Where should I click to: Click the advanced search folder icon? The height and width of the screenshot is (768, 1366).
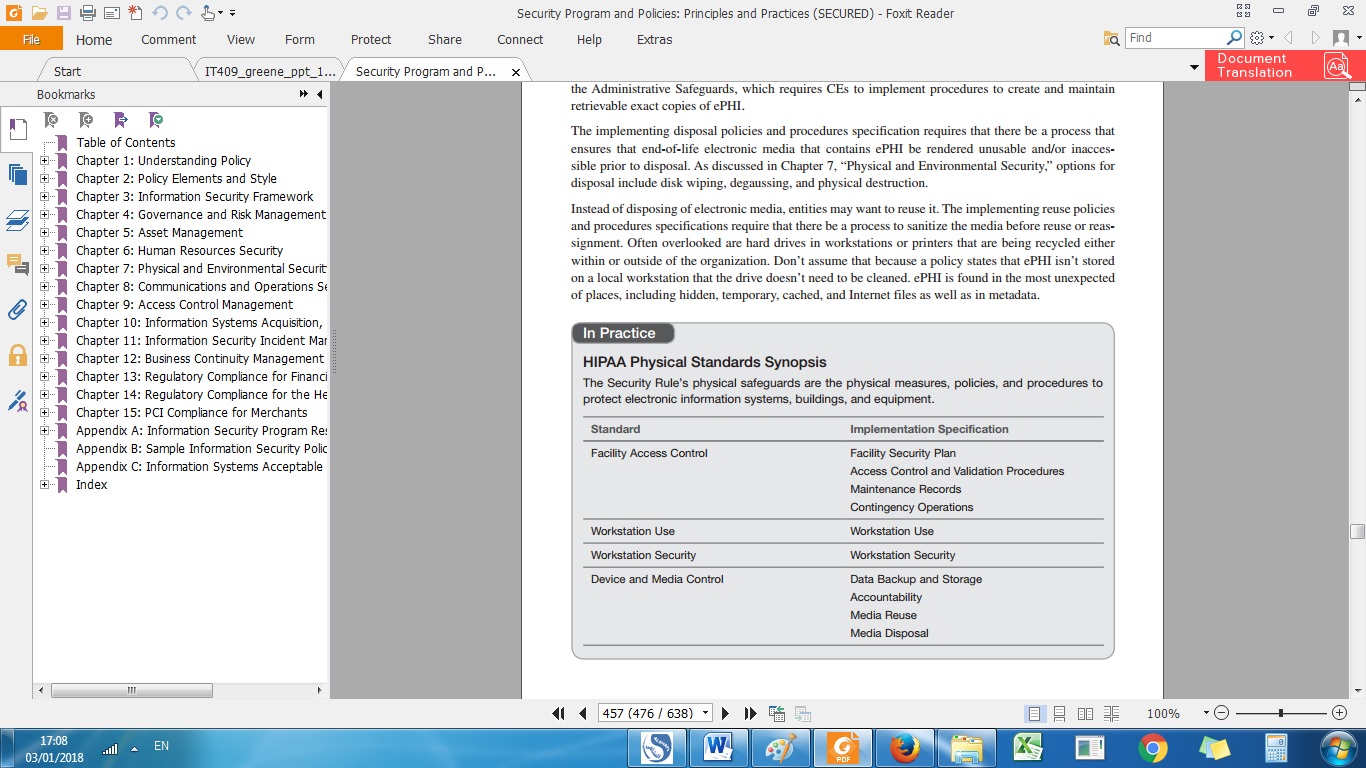pos(1111,38)
